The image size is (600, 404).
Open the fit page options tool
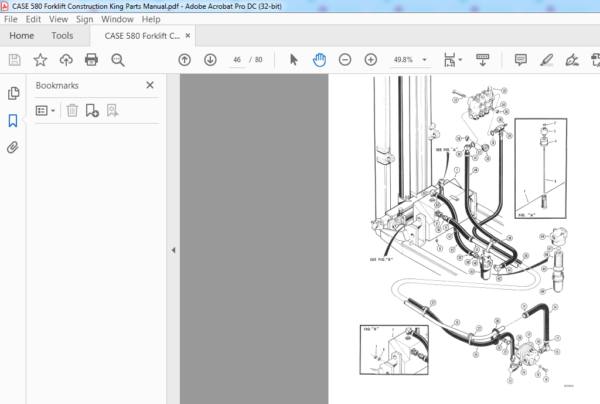pyautogui.click(x=452, y=60)
